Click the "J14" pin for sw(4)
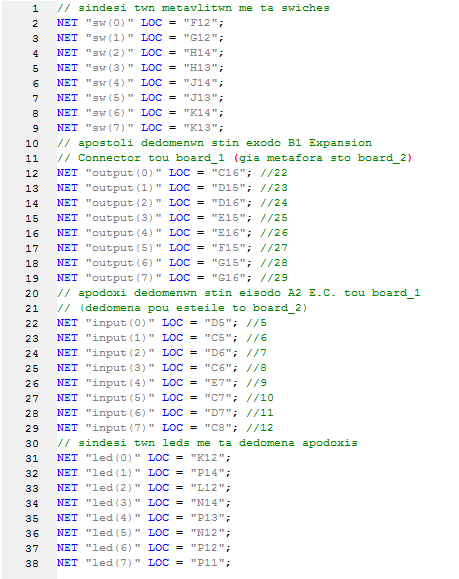 pos(200,83)
